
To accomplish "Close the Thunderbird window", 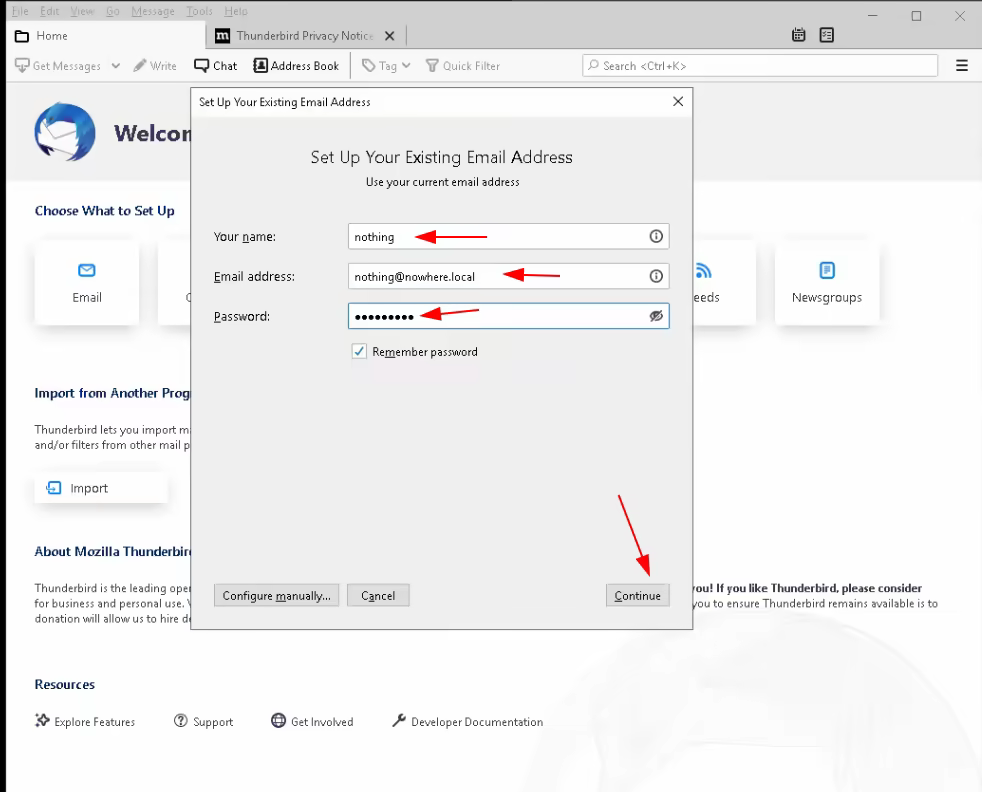I will 959,16.
